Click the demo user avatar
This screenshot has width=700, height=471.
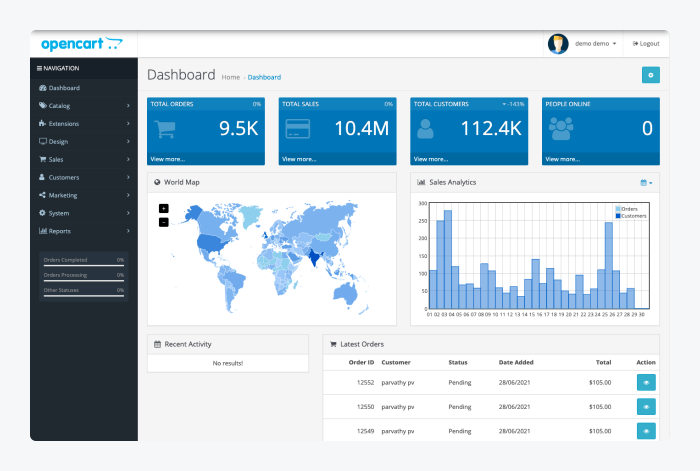[557, 44]
